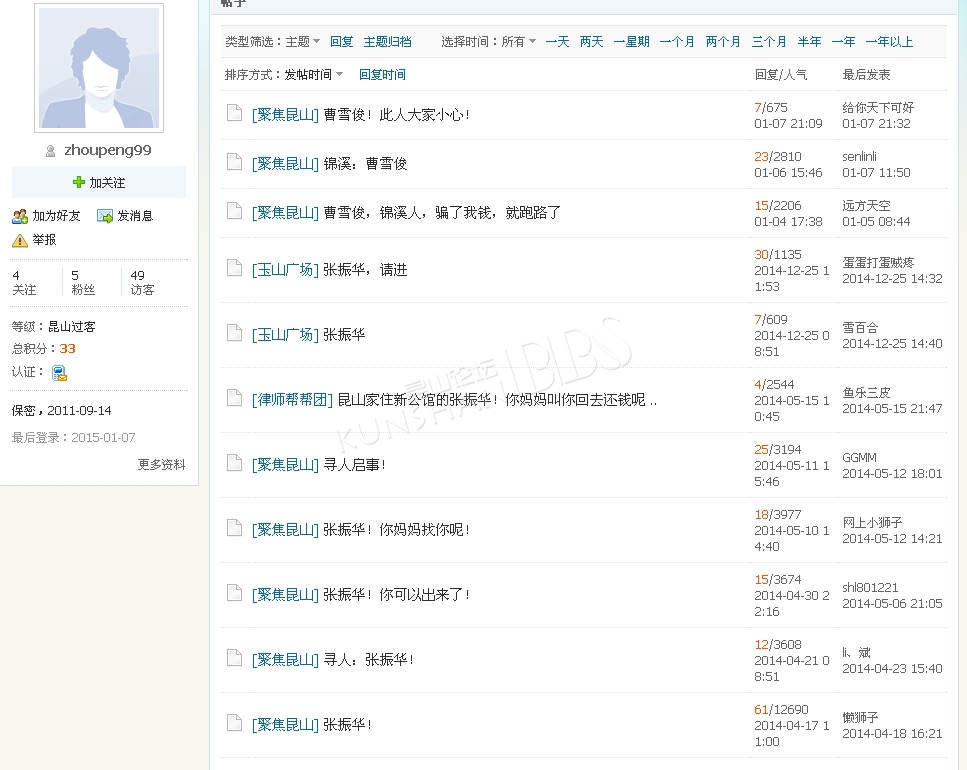Sort threads by 回复时间
967x770 pixels.
tap(382, 75)
